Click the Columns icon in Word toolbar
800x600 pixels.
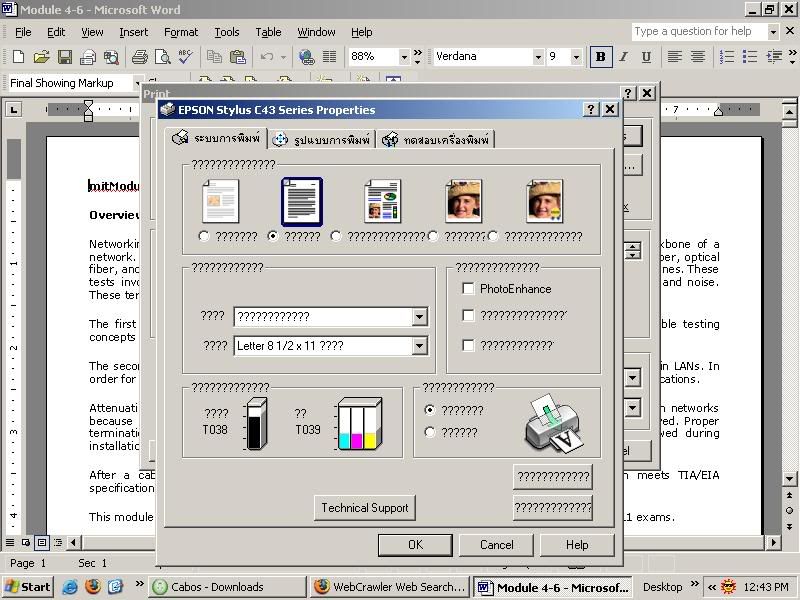click(x=330, y=57)
